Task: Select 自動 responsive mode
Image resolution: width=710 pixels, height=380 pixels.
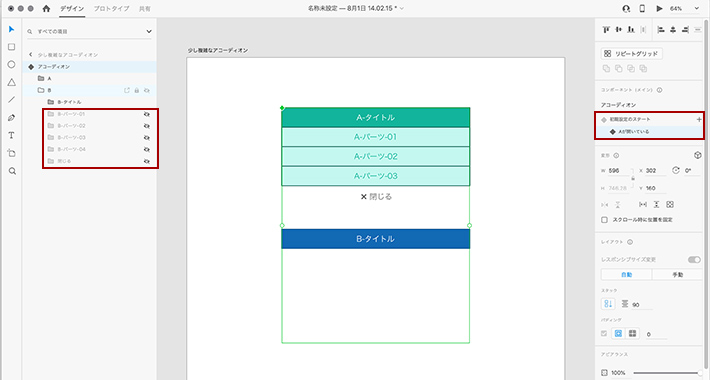Action: click(x=626, y=275)
